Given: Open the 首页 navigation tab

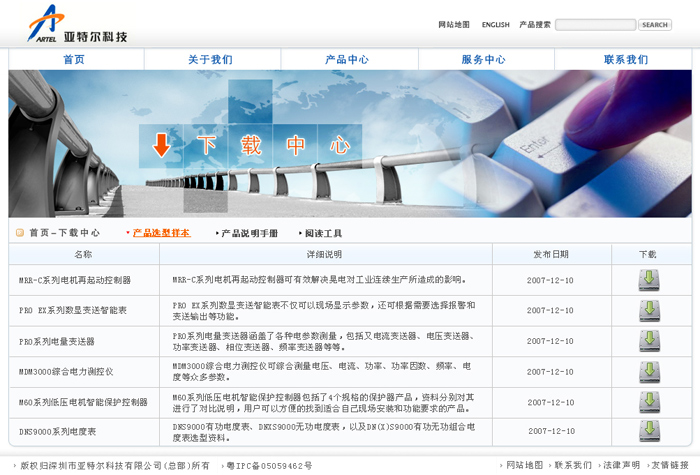Looking at the screenshot, I should 74,59.
